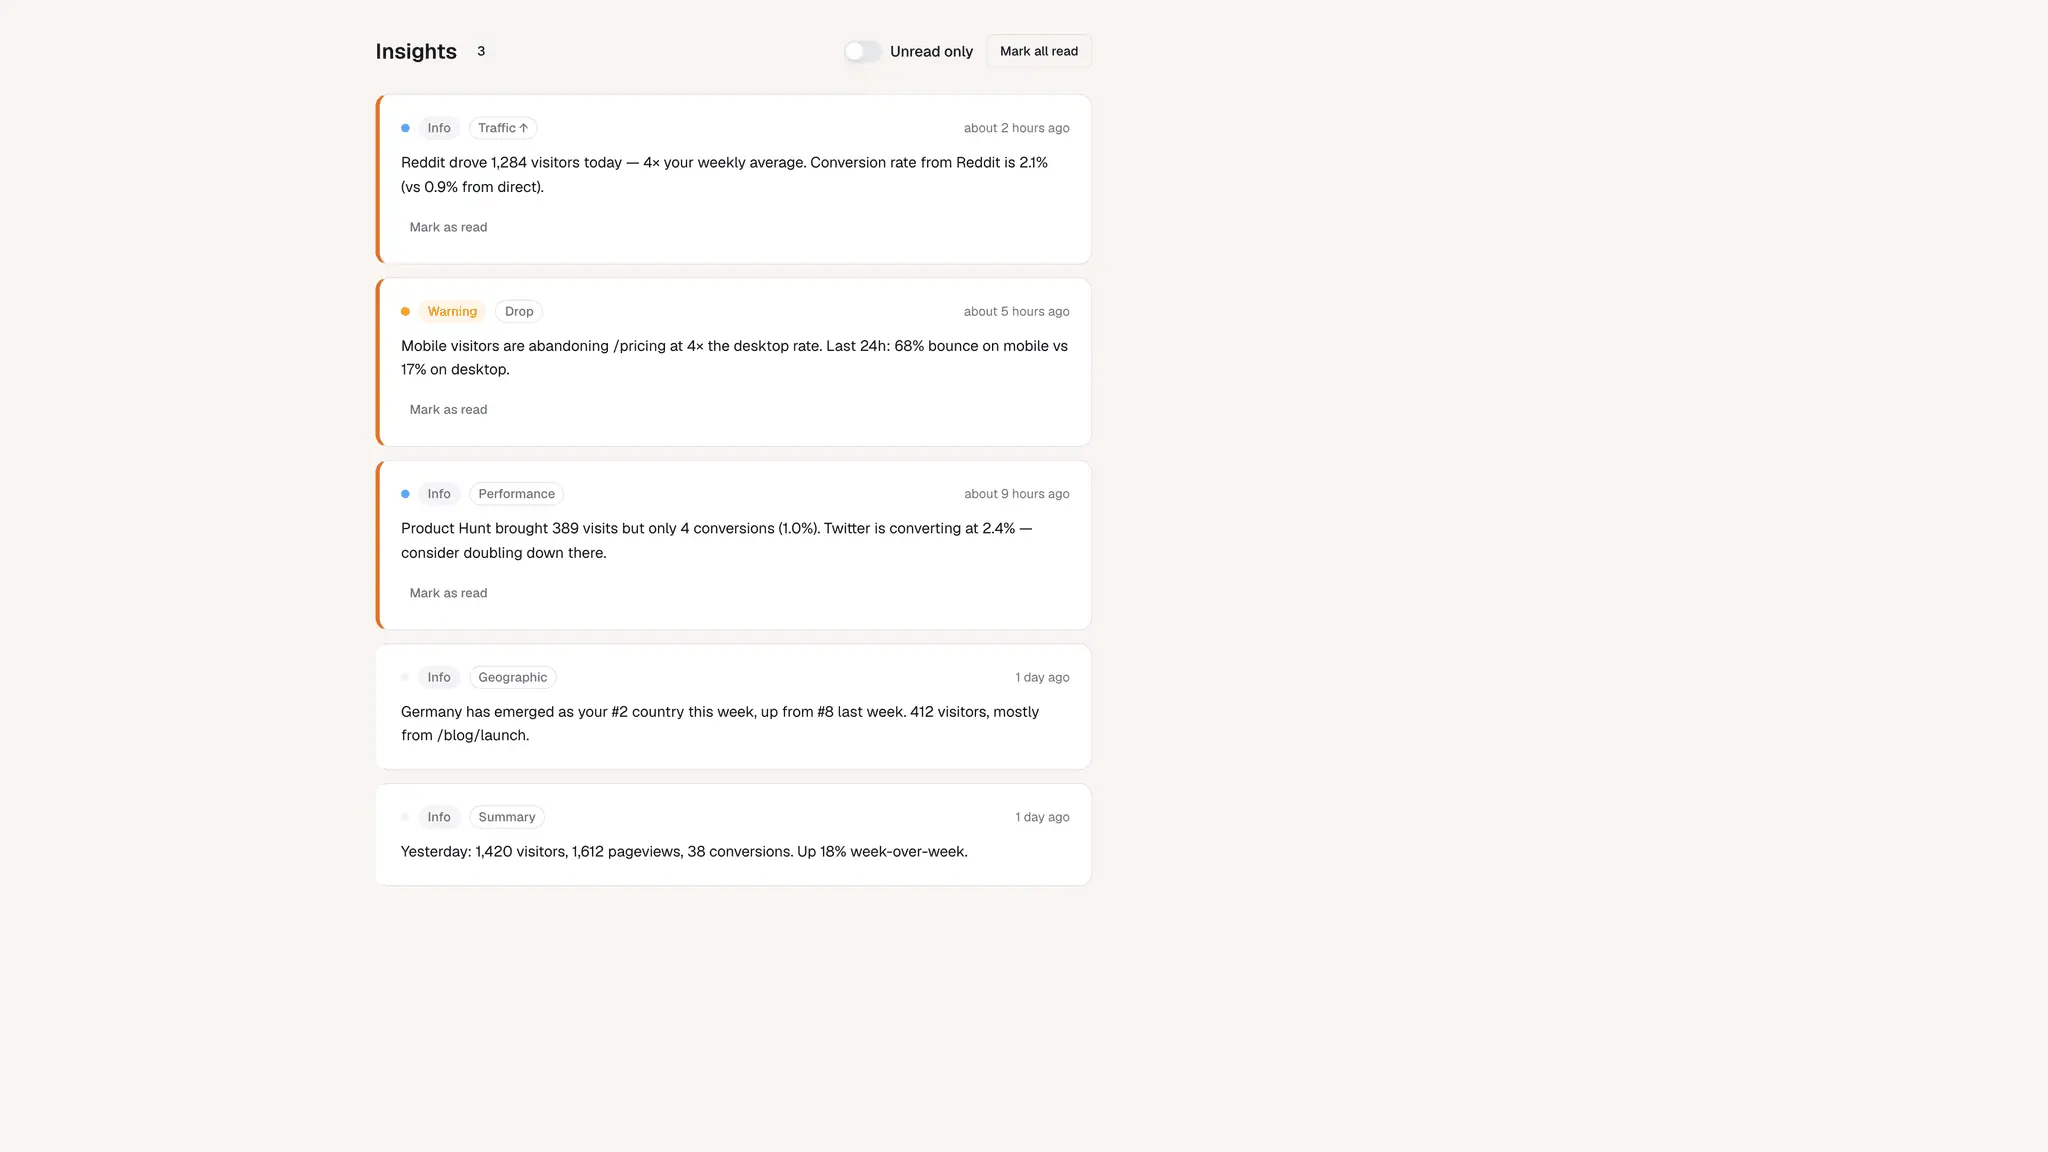
Task: Click the Summary tag
Action: pyautogui.click(x=507, y=817)
